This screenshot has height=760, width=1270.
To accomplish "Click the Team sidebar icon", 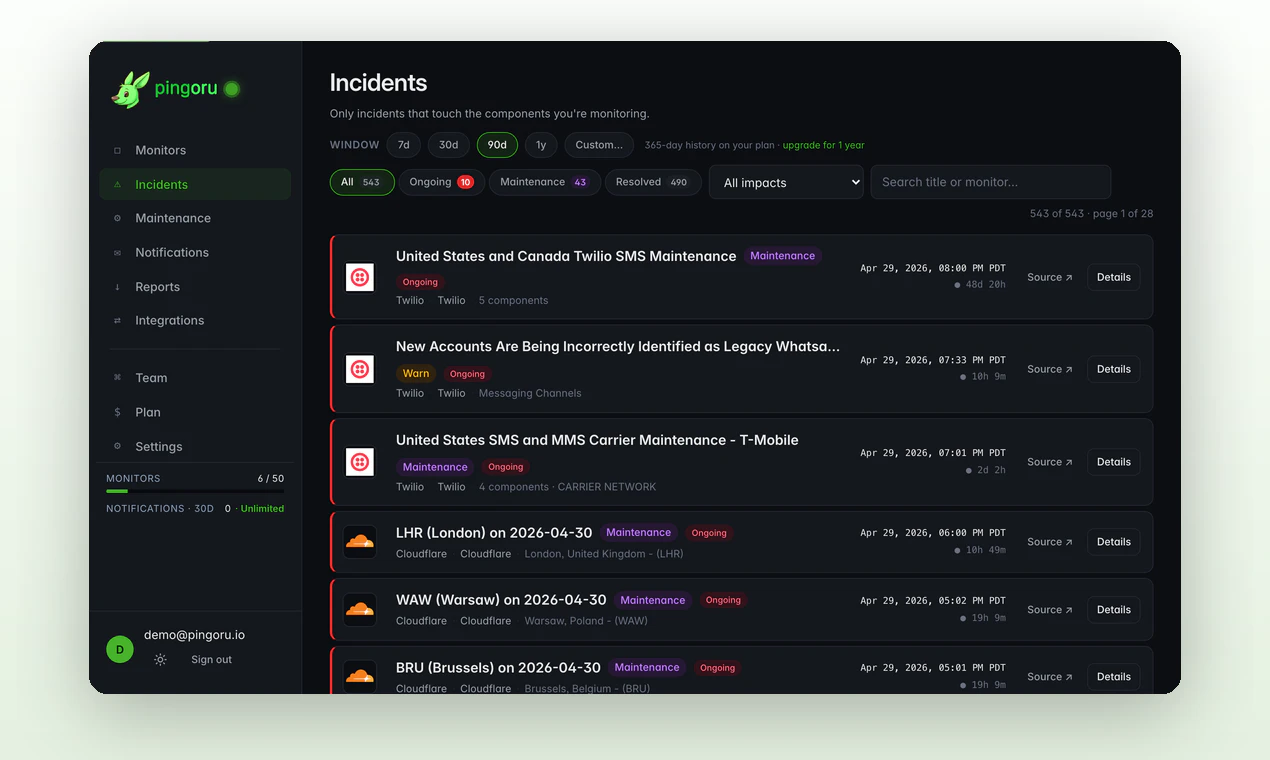I will [x=120, y=377].
